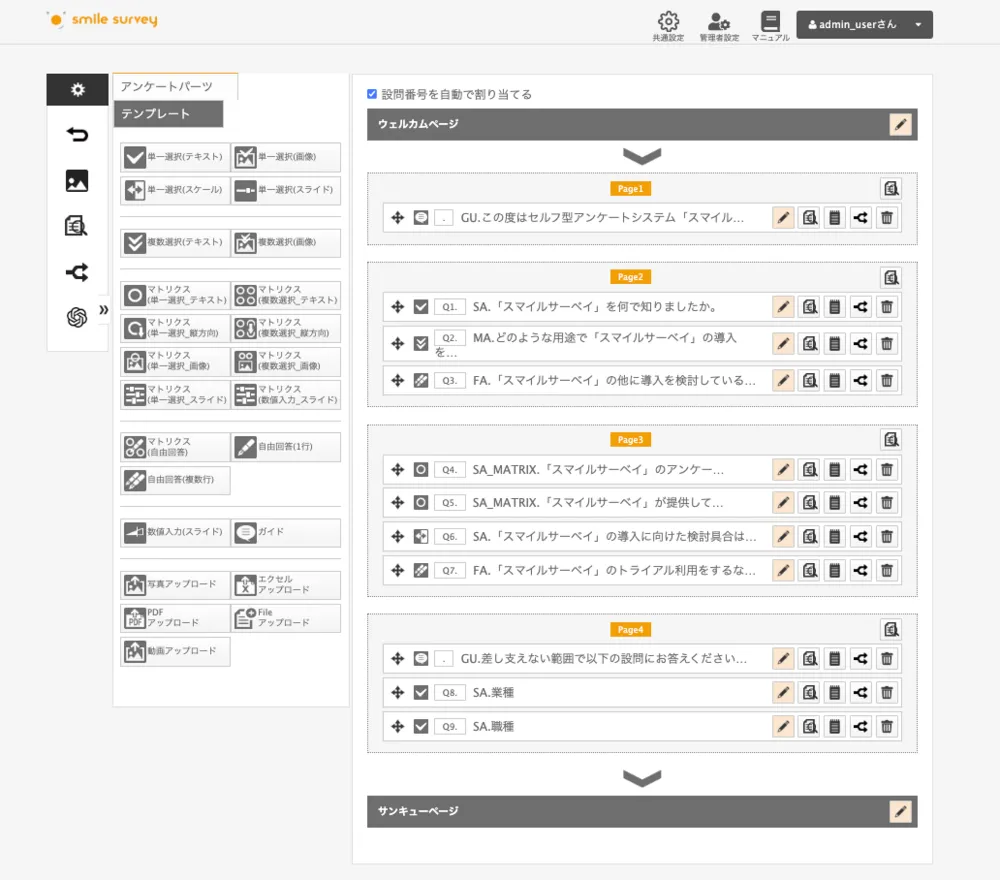The width and height of the screenshot is (1000, 880).
Task: Open branch settings for Q8 業種
Action: (861, 693)
